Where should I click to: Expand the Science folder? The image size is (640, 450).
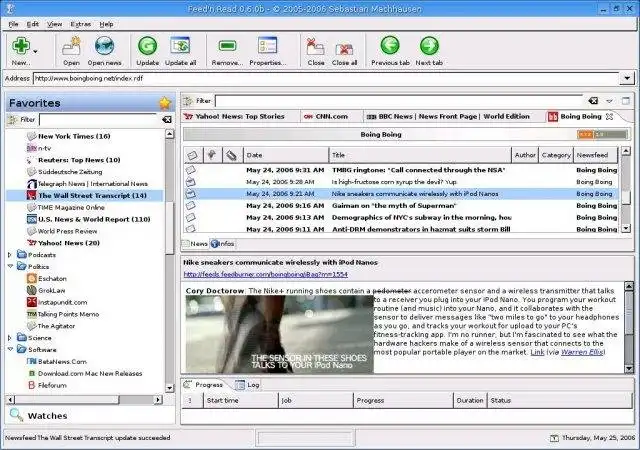tap(10, 338)
